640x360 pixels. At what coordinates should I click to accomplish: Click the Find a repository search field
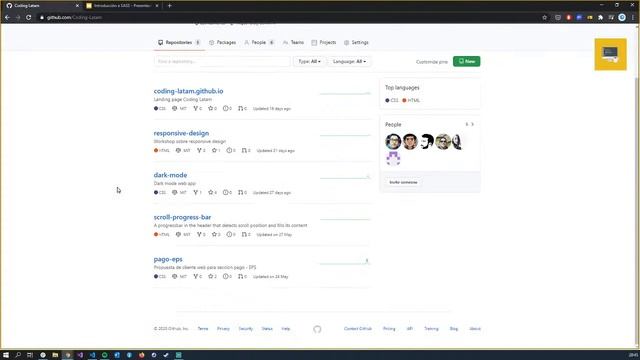click(x=222, y=62)
